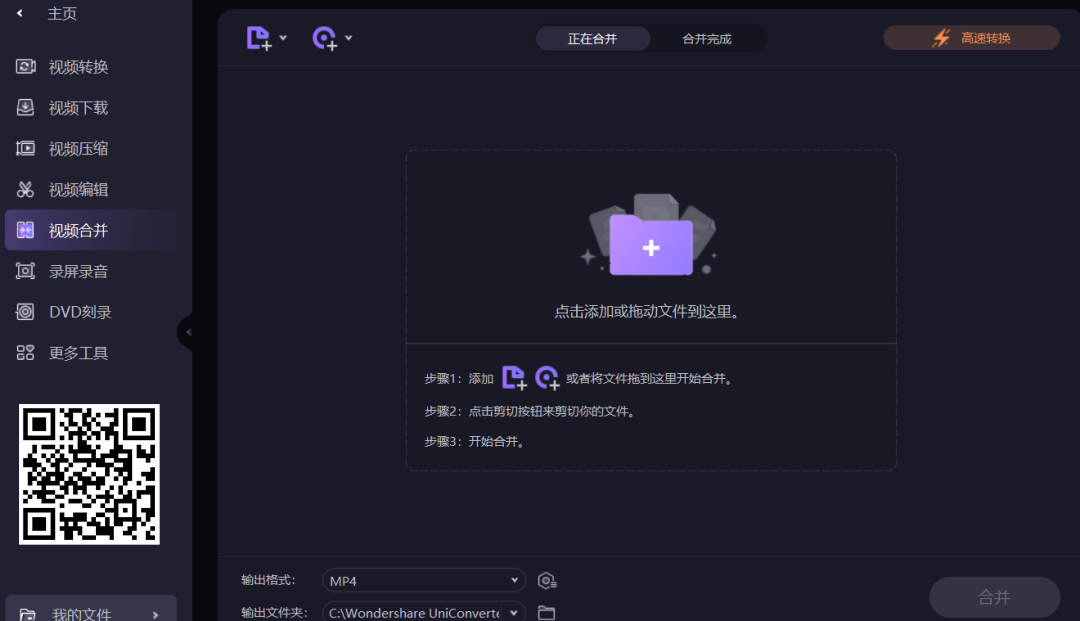Viewport: 1080px width, 621px height.
Task: Select the 正在合并 tab
Action: [x=593, y=38]
